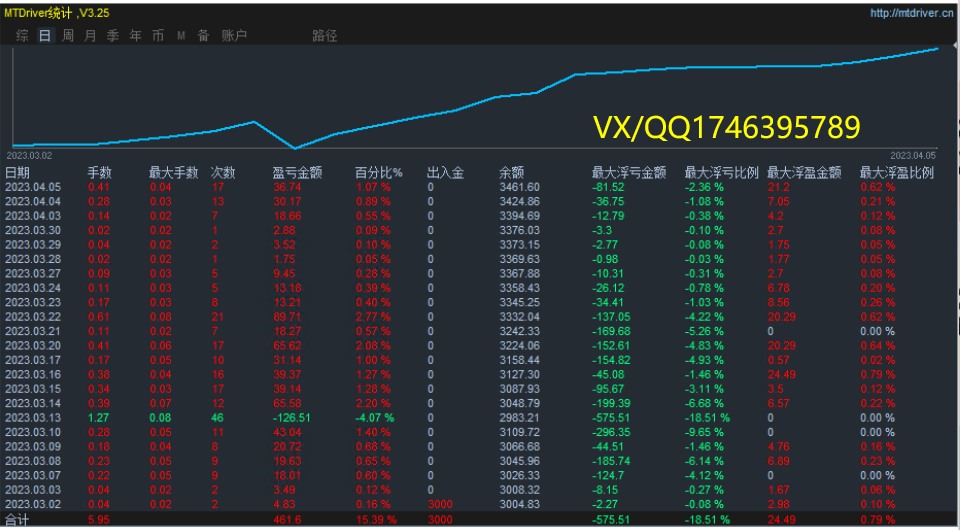
Task: Open the 币 currency tab
Action: [158, 36]
